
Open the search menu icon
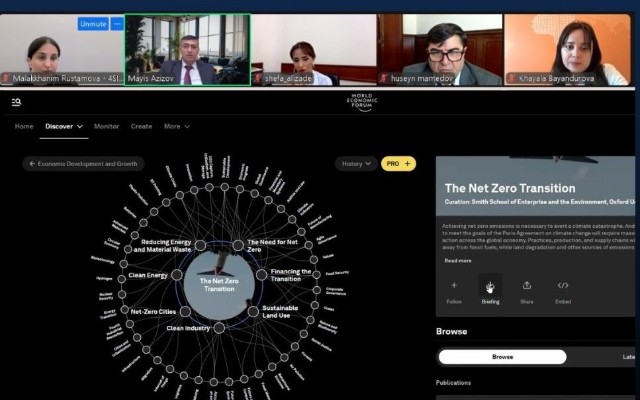(x=16, y=102)
